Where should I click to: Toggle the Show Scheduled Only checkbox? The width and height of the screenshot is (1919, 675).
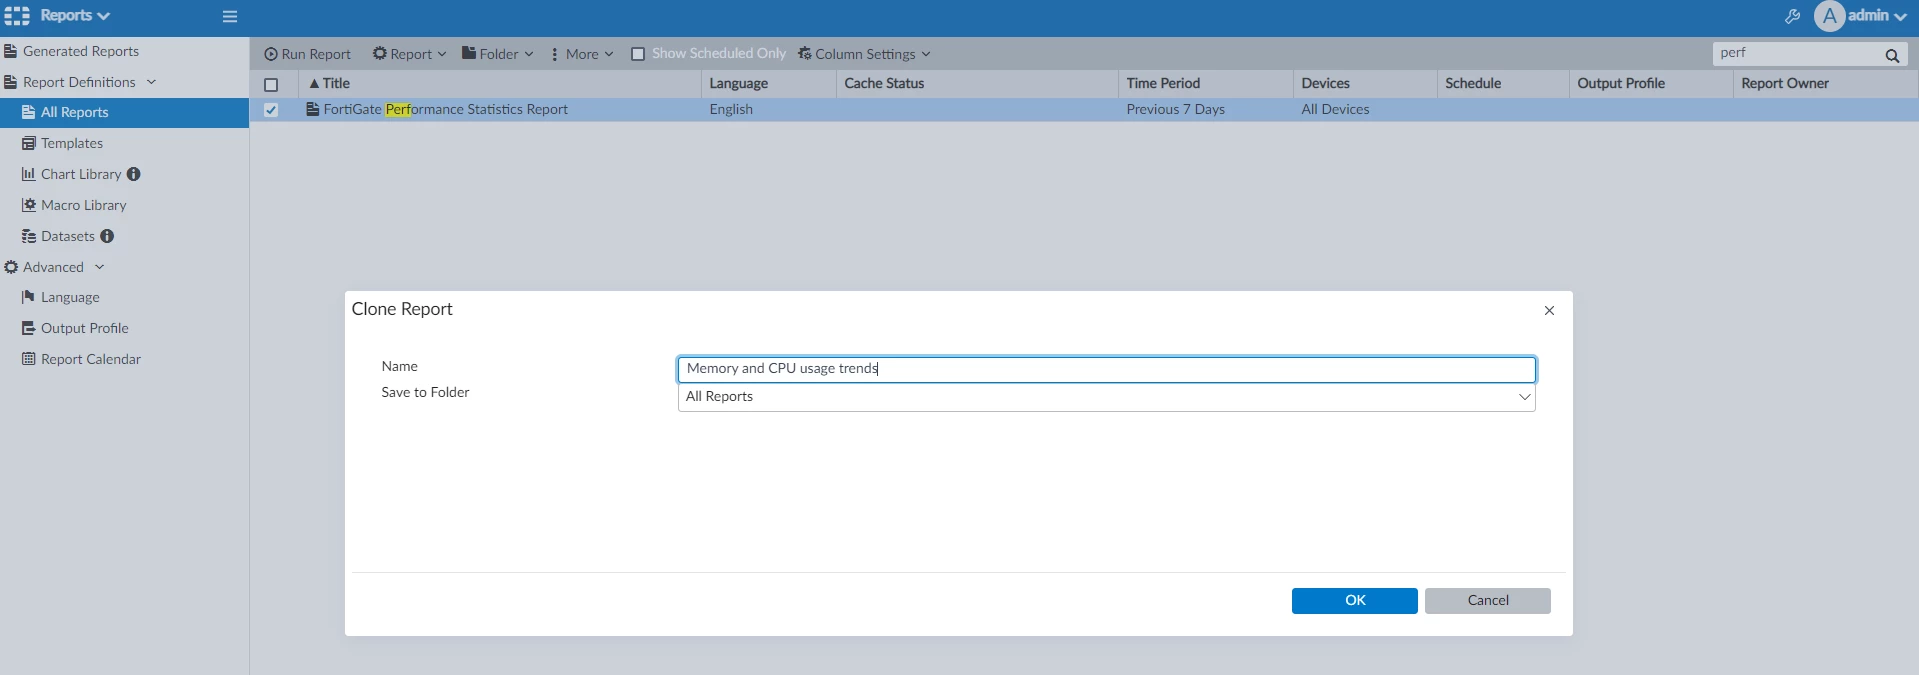[638, 54]
